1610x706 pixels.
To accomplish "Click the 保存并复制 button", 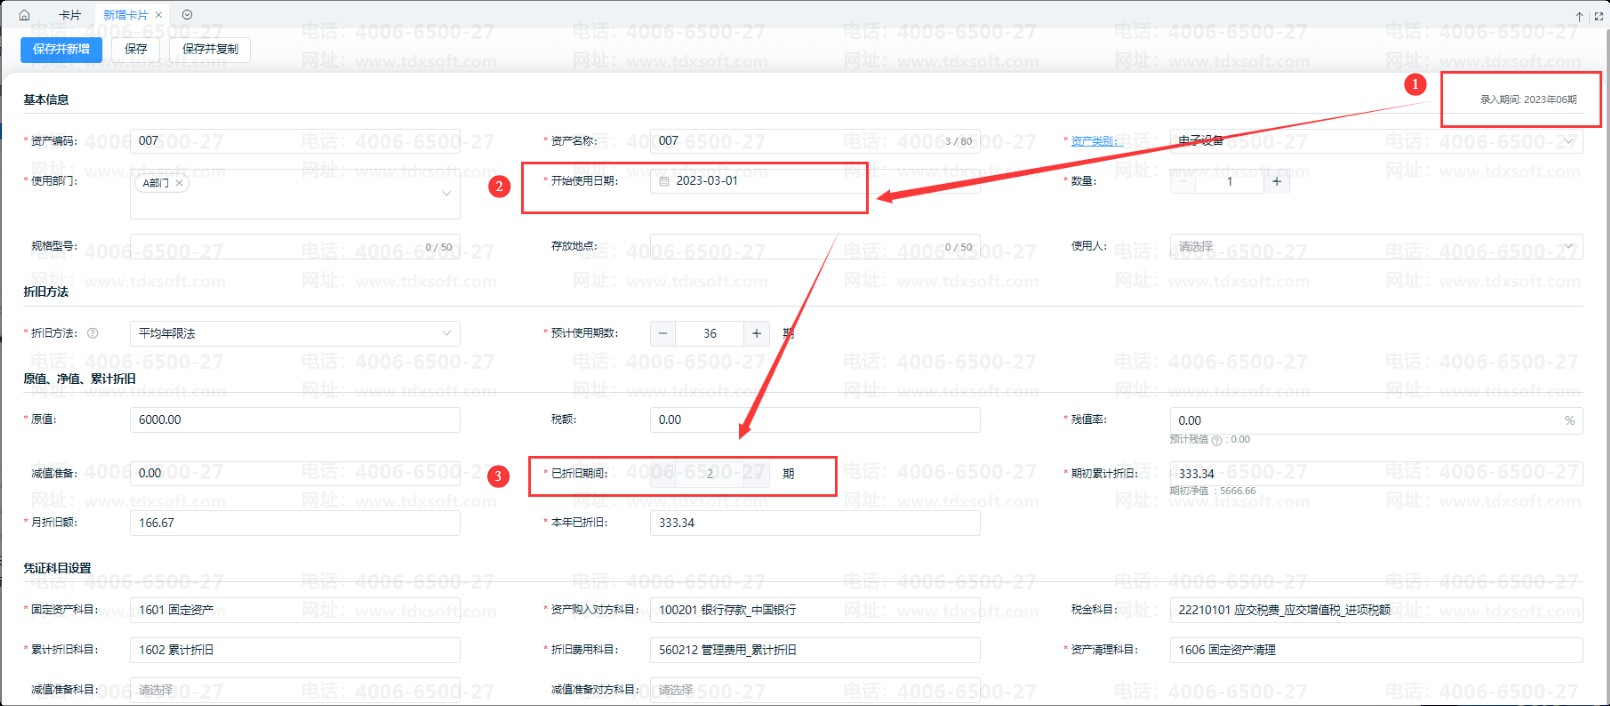I will [210, 49].
